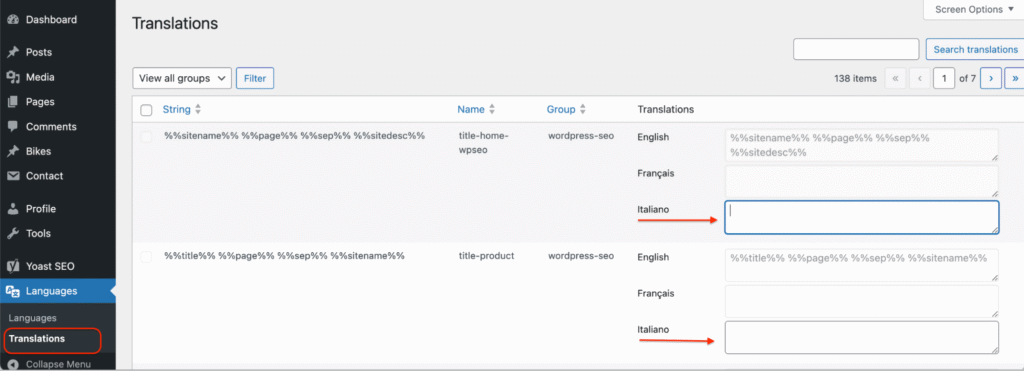1024x371 pixels.
Task: Check the title-product row checkbox
Action: 146,257
